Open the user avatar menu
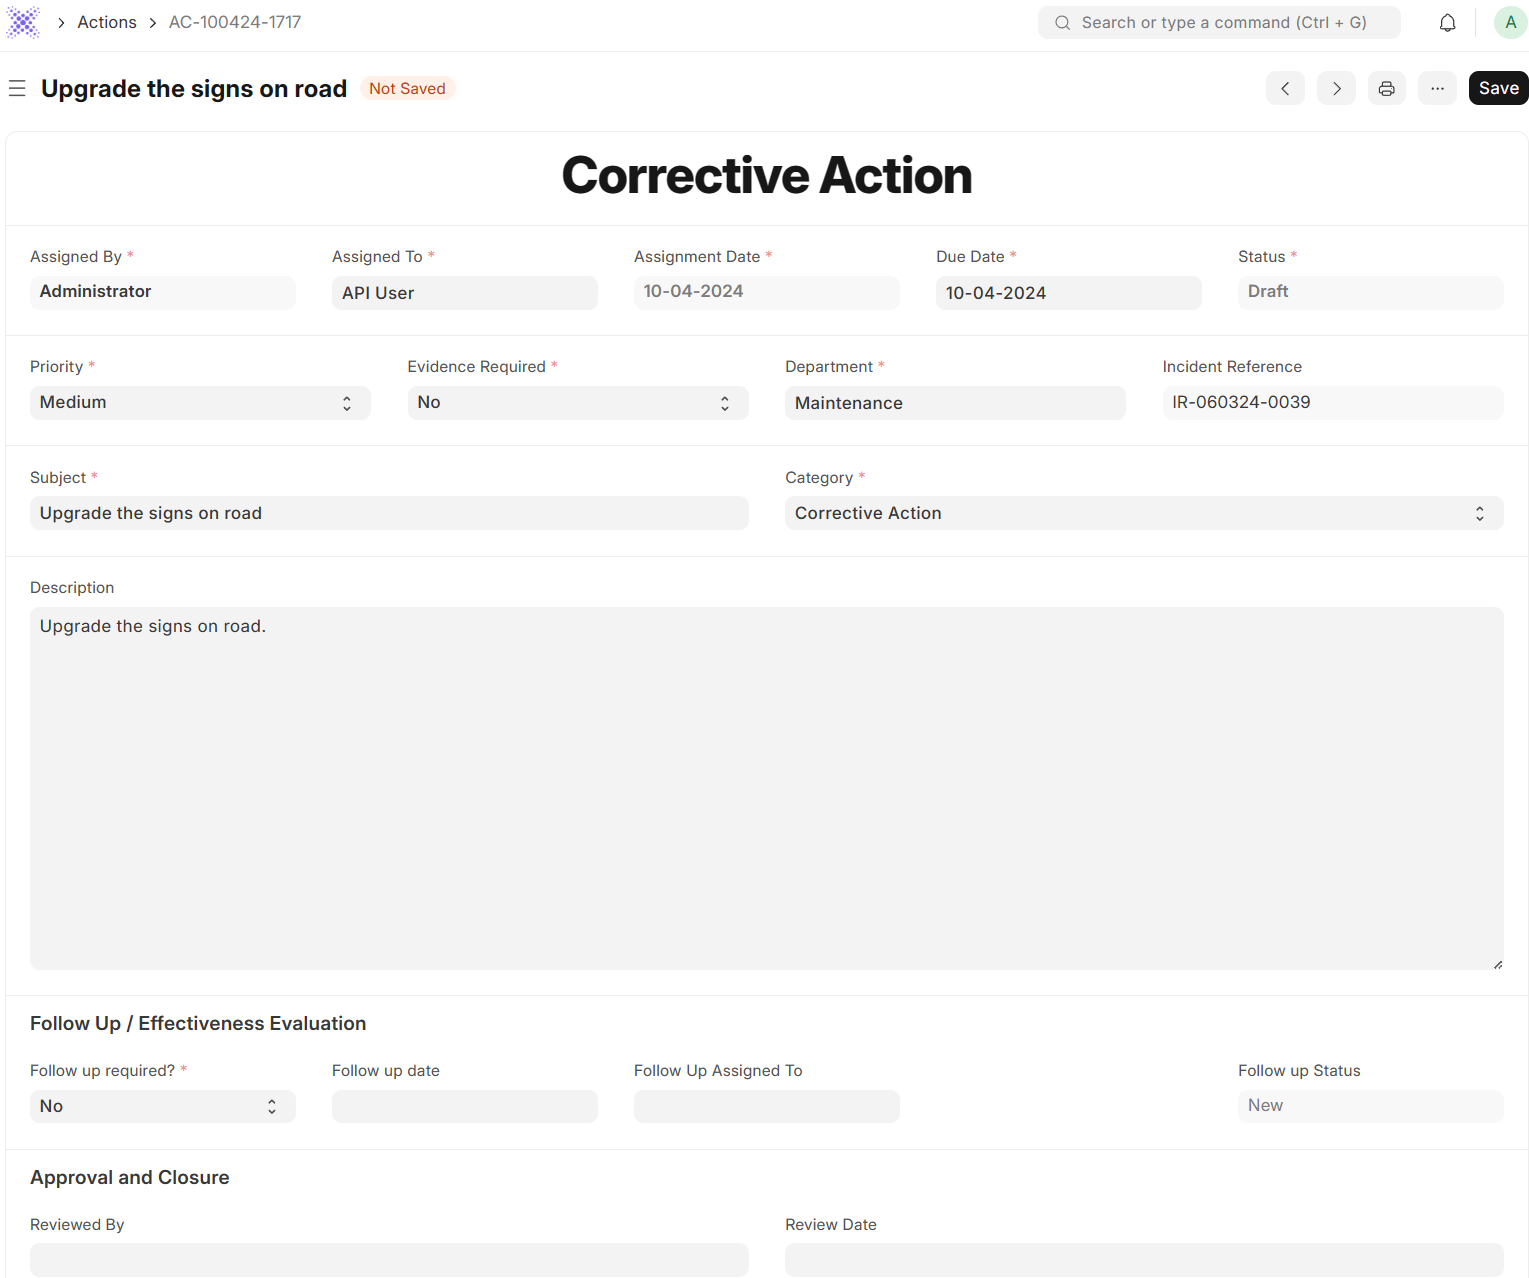1529x1278 pixels. click(1509, 22)
